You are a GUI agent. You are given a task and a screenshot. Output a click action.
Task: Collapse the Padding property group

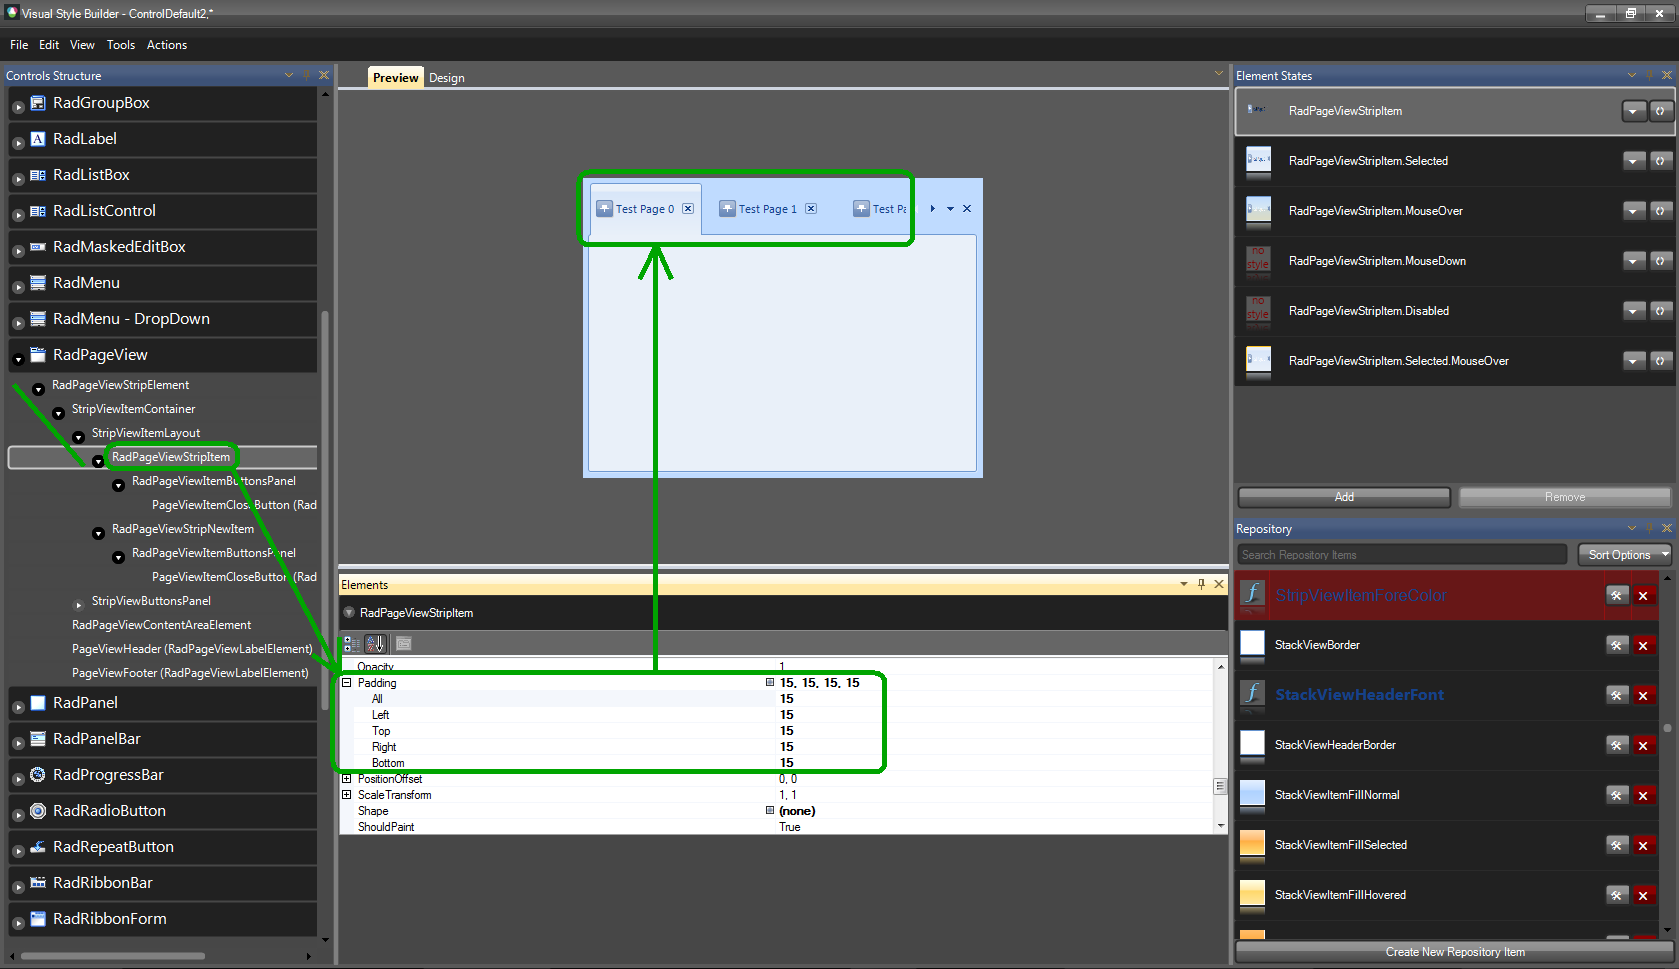(347, 683)
